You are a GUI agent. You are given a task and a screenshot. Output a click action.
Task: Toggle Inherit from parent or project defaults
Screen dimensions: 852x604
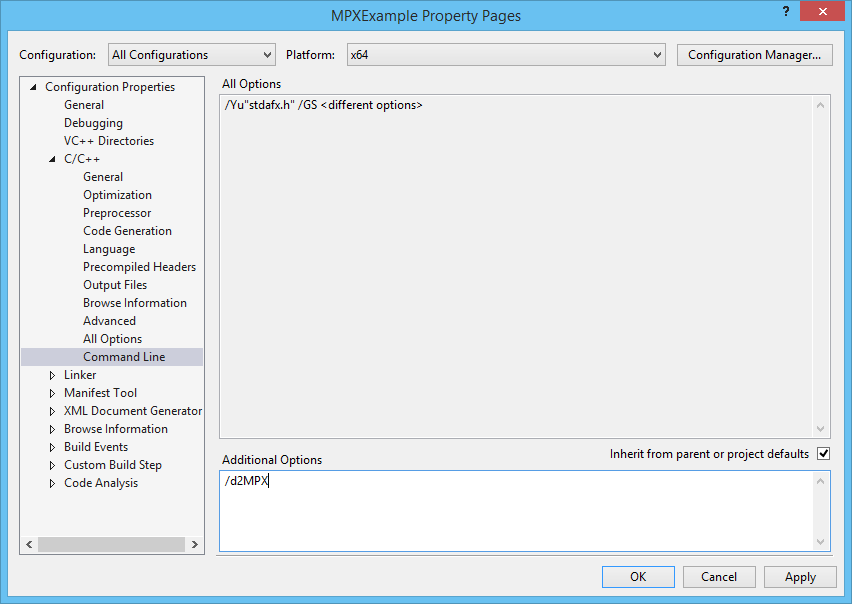click(823, 454)
